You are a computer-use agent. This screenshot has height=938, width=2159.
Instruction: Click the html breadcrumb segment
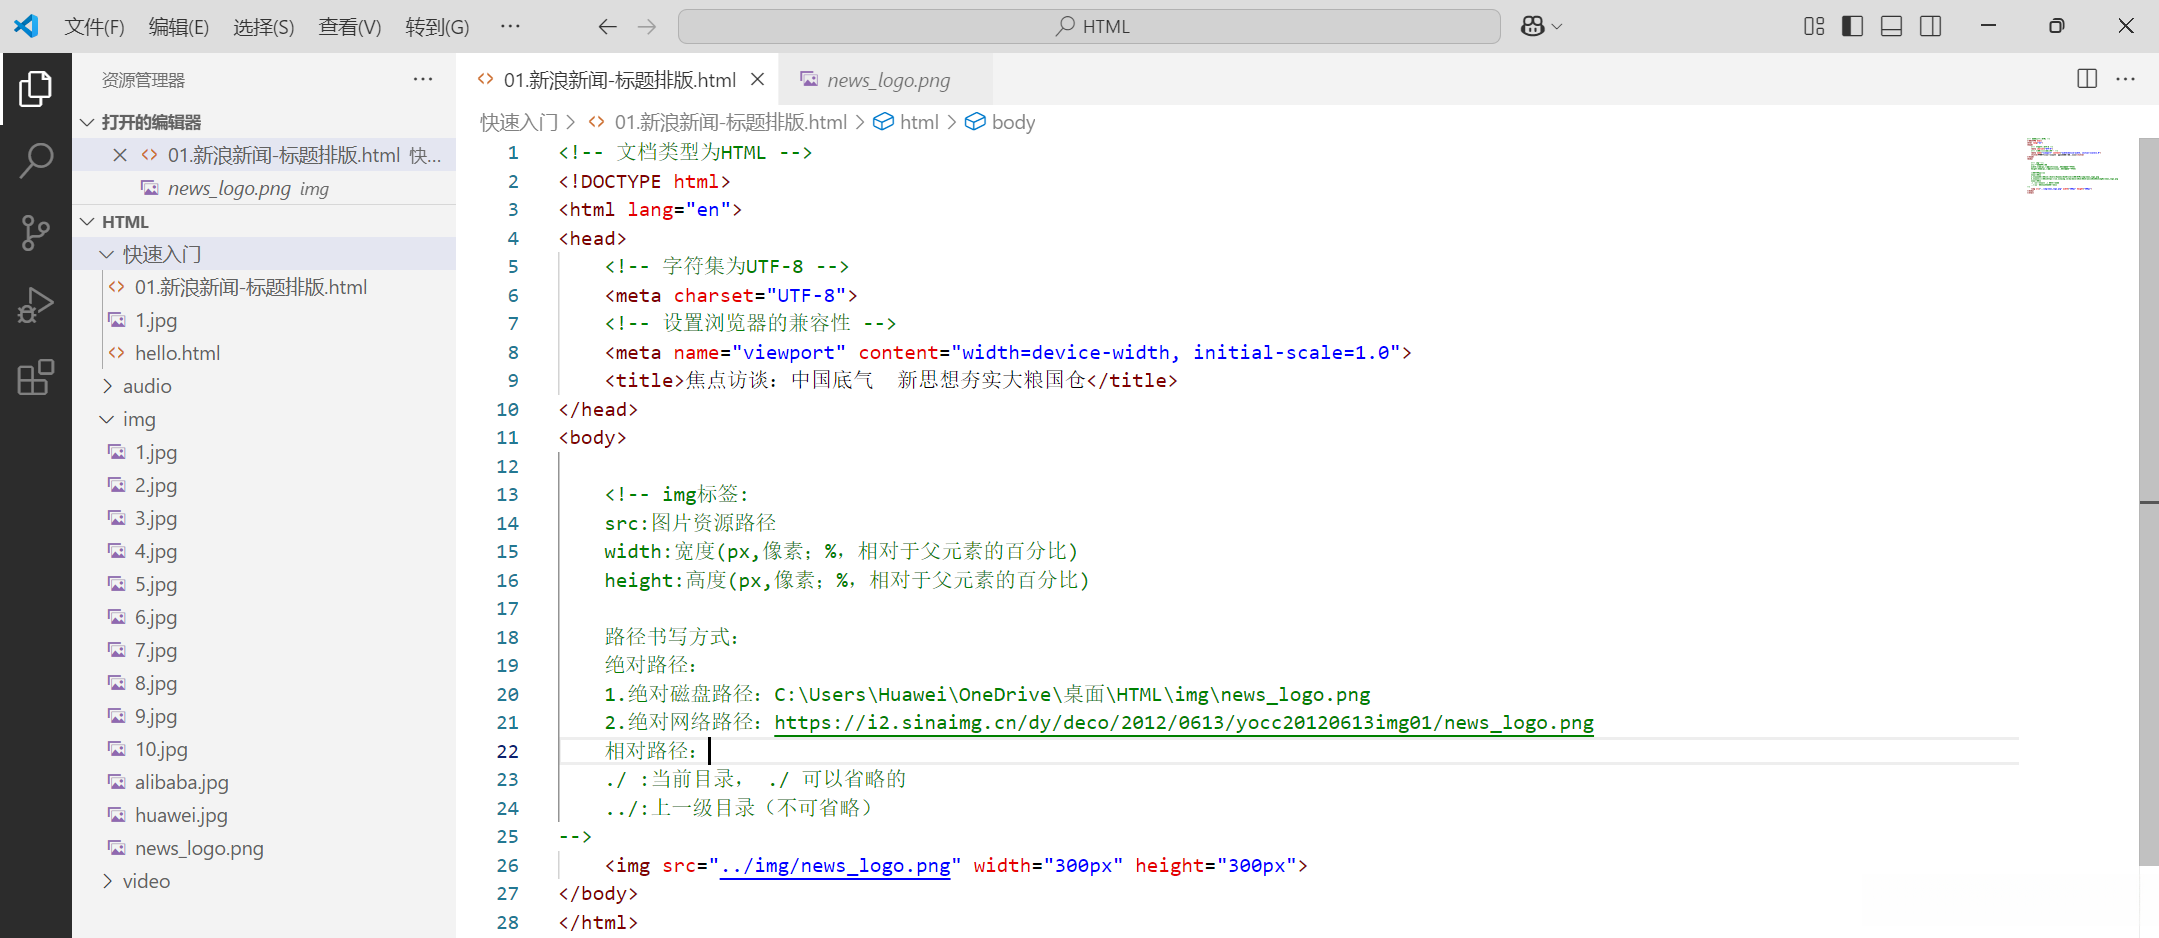pos(919,122)
